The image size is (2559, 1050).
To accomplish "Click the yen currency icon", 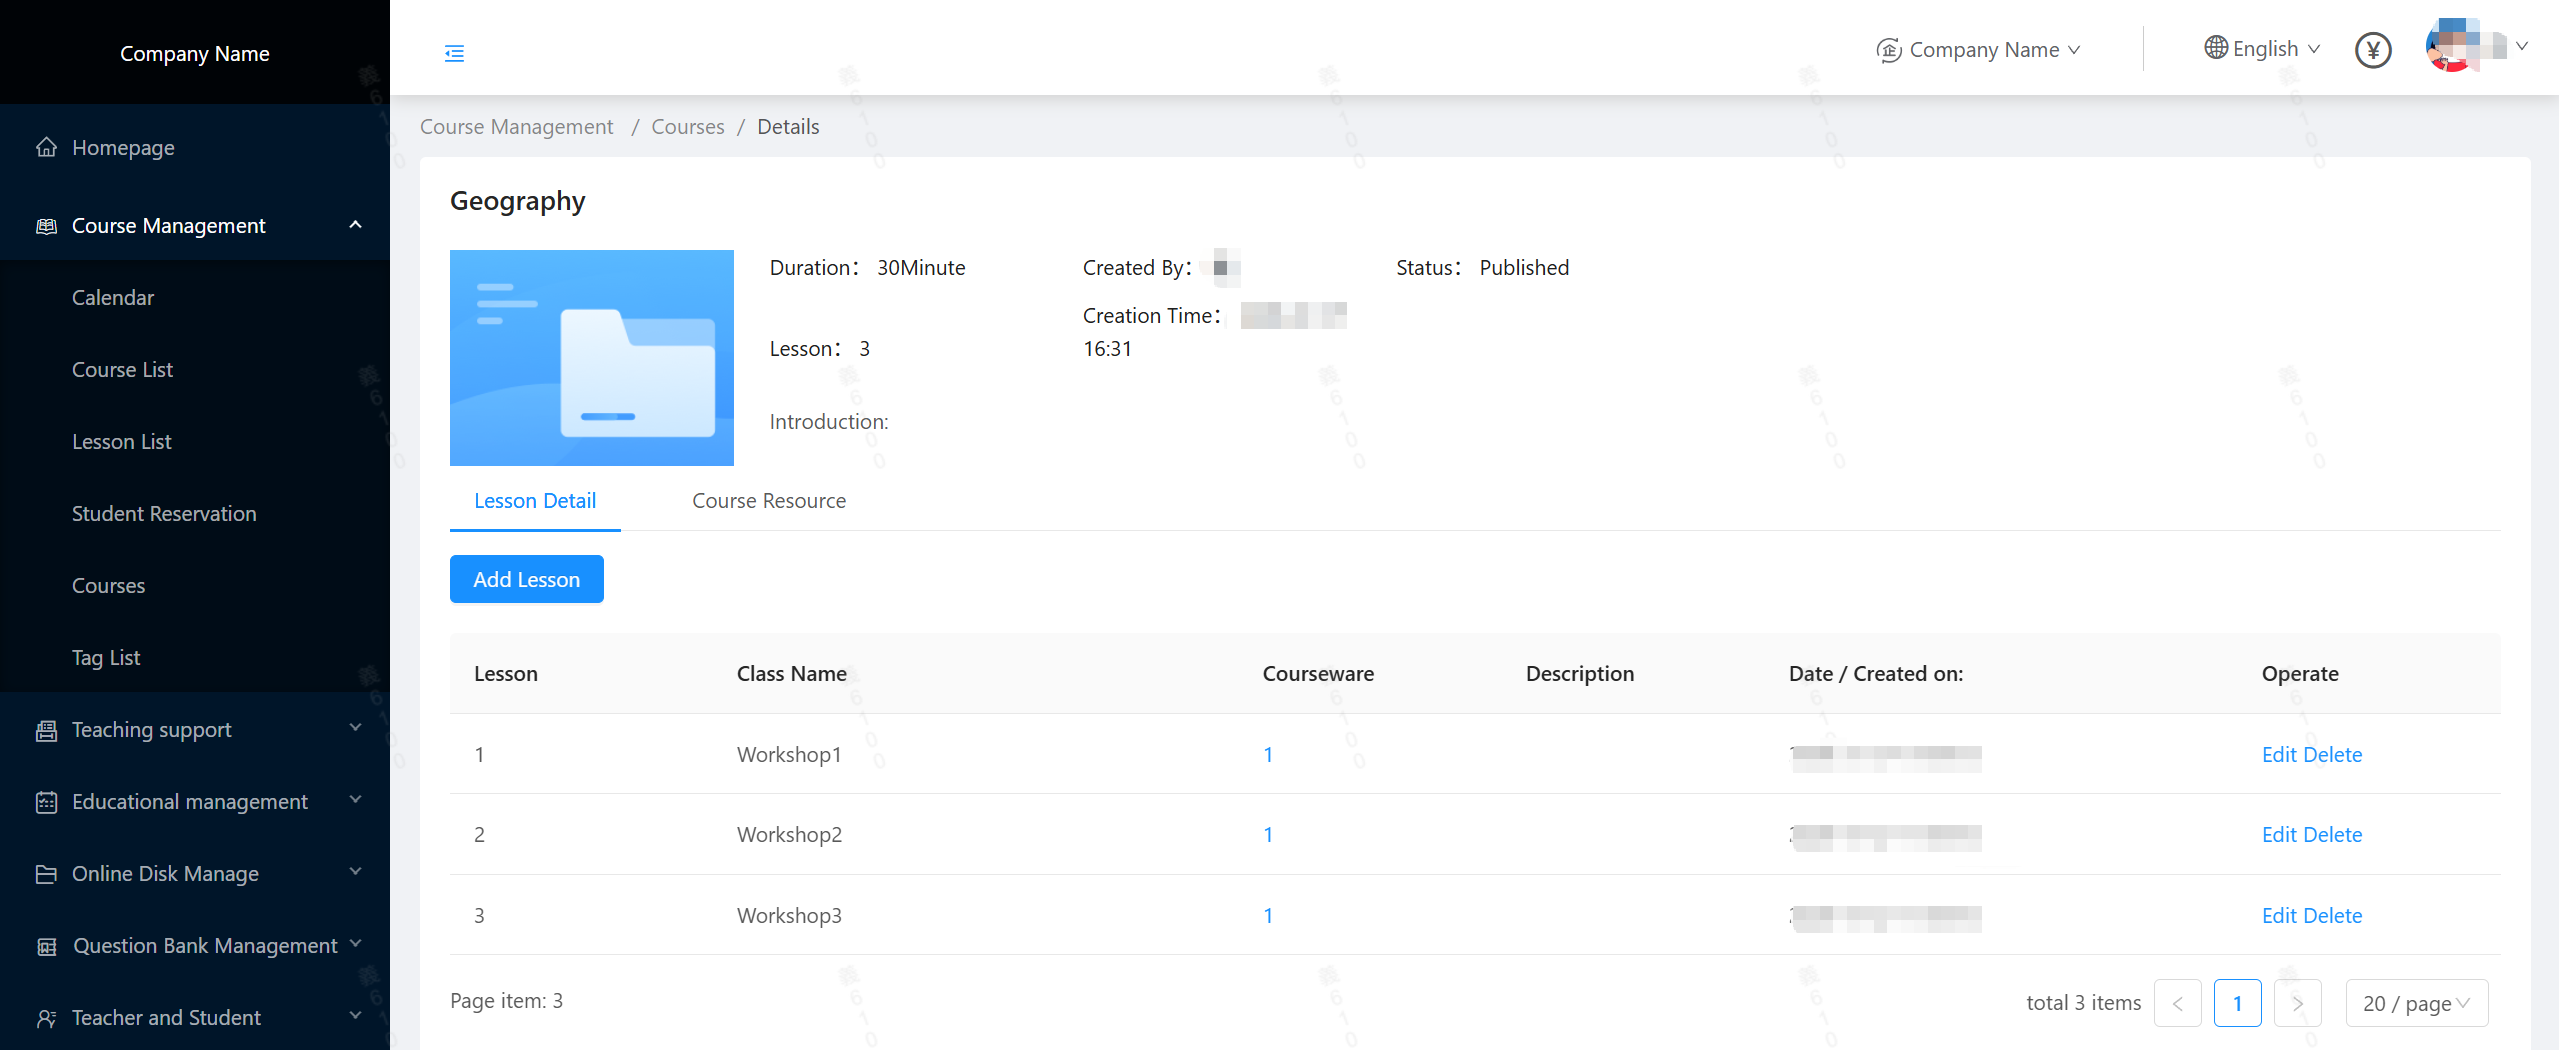I will coord(2372,50).
